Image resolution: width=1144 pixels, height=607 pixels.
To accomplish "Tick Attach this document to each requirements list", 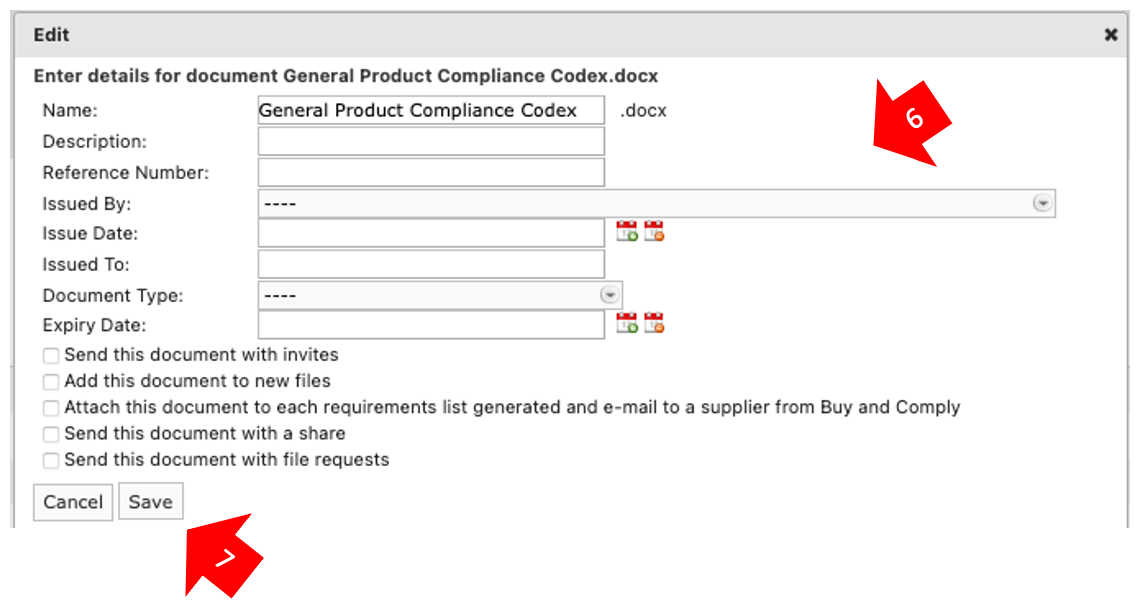I will 50,409.
